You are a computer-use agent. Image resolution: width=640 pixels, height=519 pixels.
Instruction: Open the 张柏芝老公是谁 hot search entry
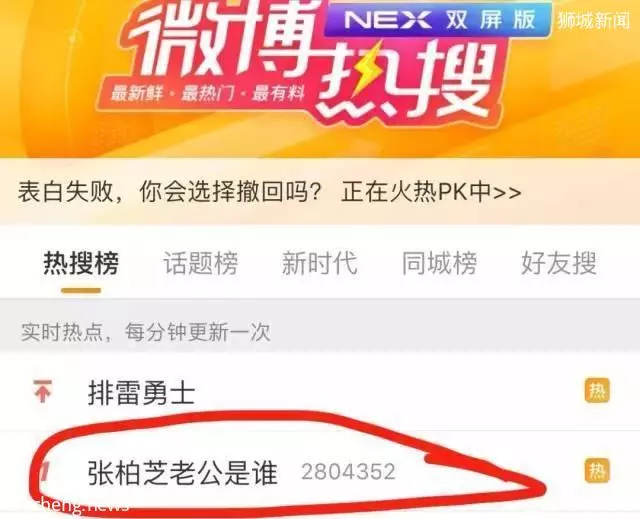coord(320,471)
